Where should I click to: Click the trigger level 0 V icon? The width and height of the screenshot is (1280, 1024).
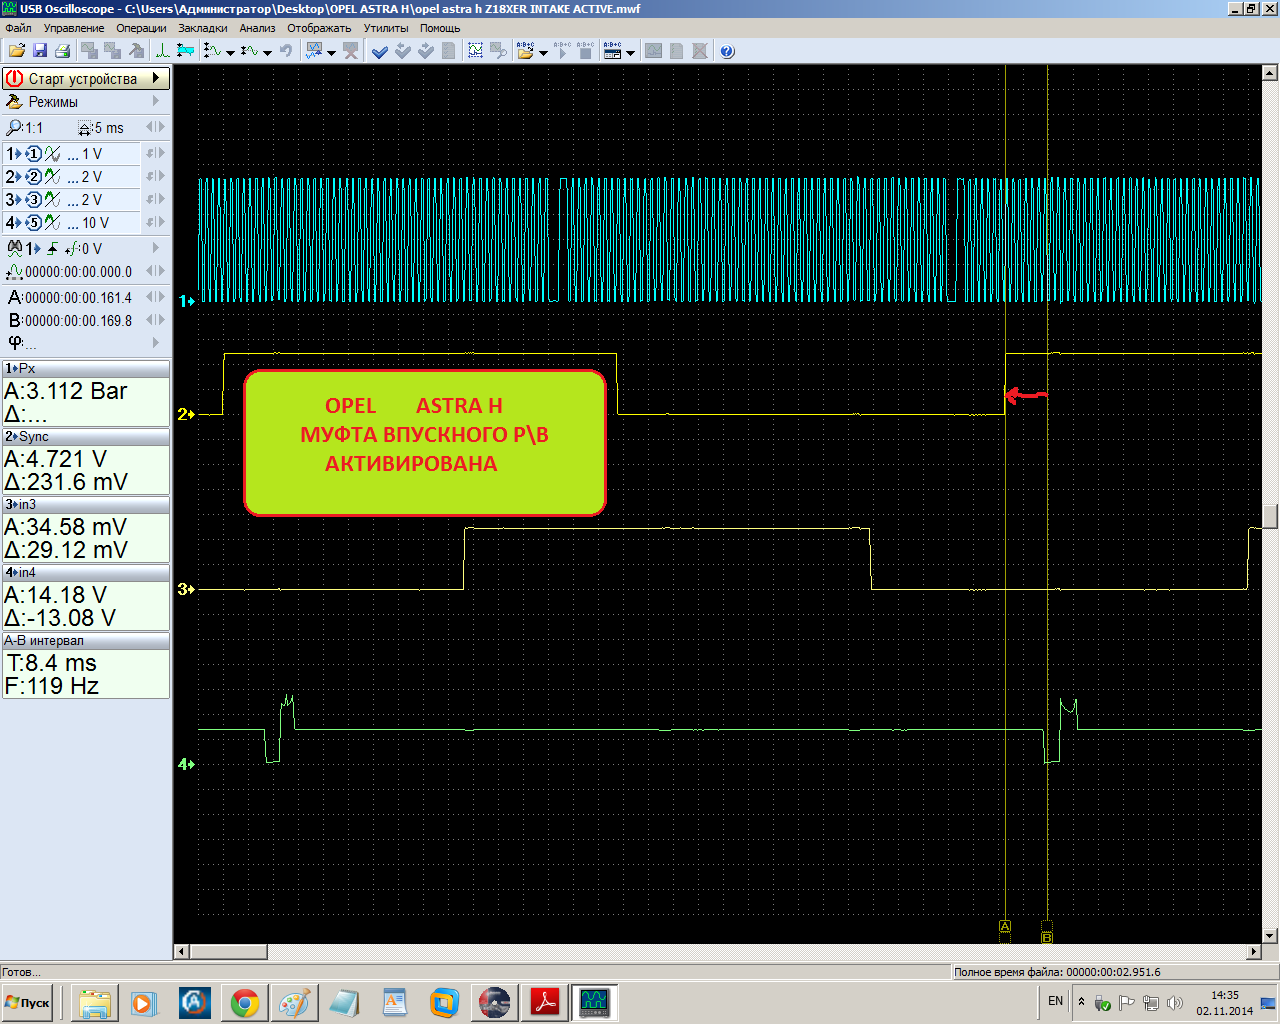pos(73,248)
